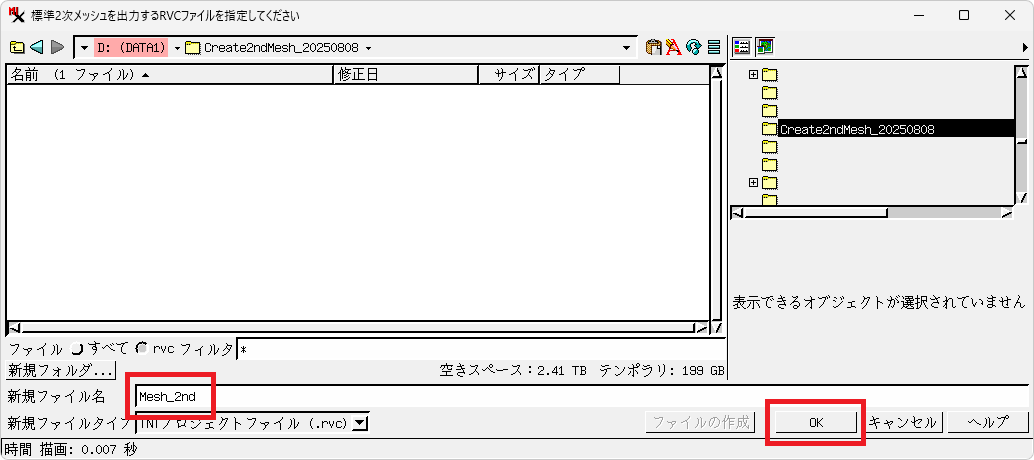Click the clipboard paste icon in toolbar
1034x460 pixels.
tap(654, 47)
